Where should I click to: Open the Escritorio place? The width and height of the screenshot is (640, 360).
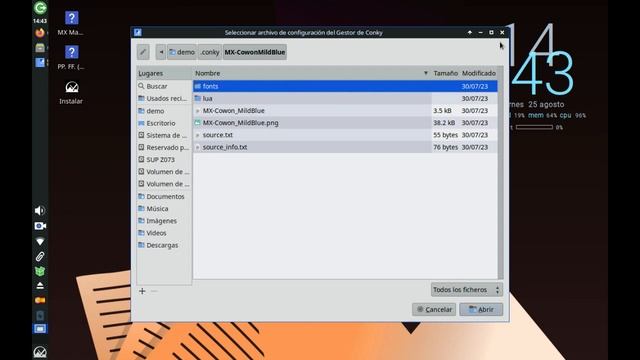[x=164, y=123]
